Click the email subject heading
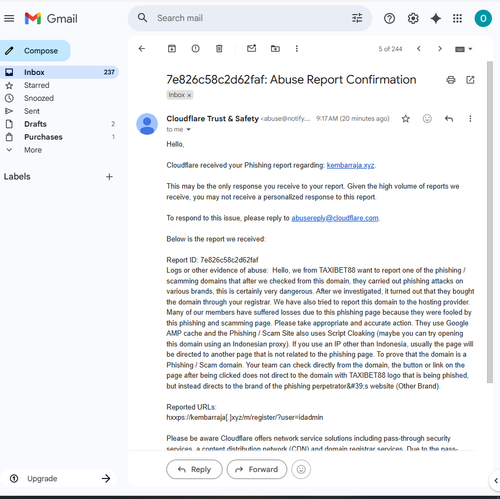500x499 pixels. pyautogui.click(x=291, y=80)
